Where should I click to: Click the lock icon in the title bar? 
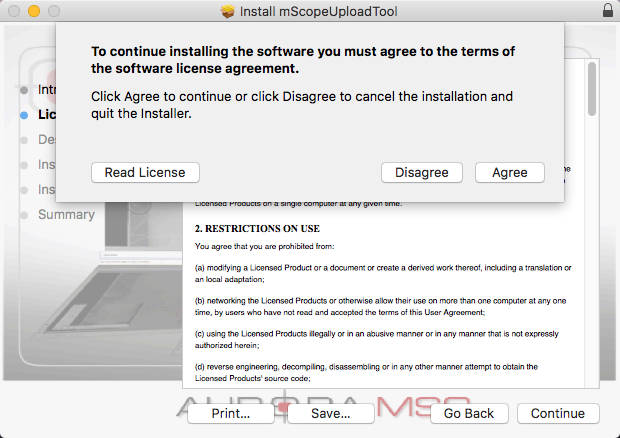point(608,10)
